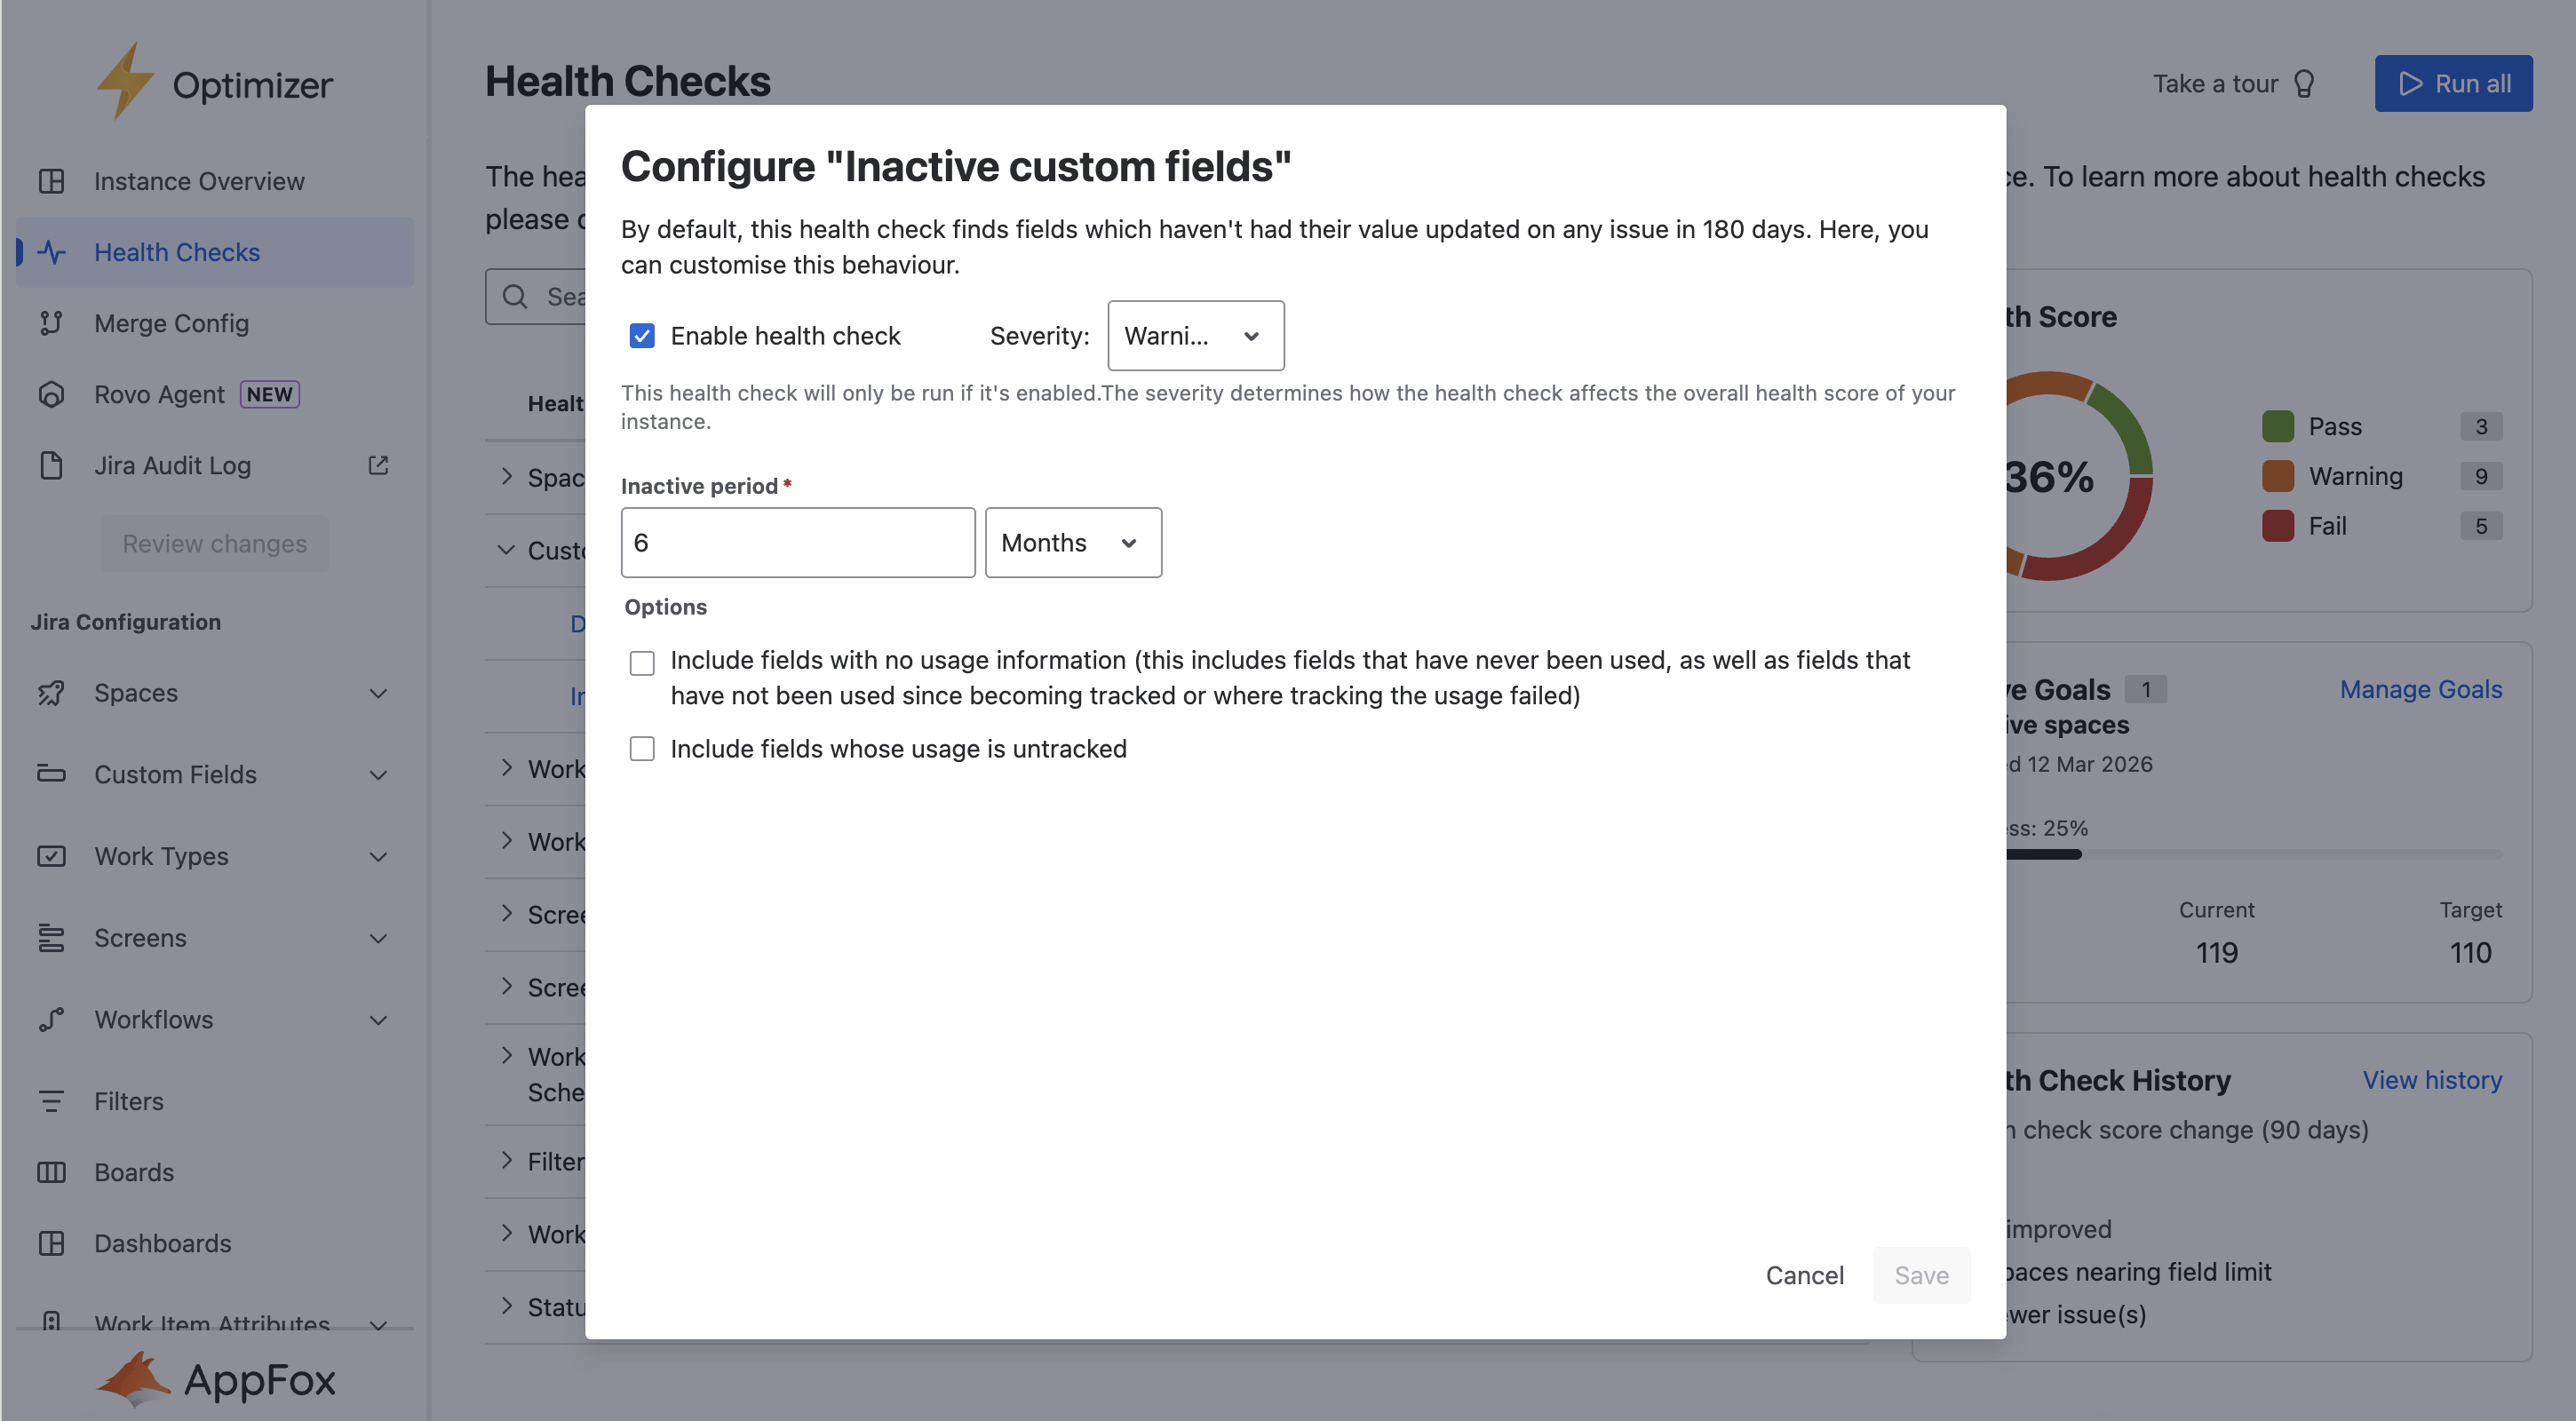Click the Manage Goals link
The height and width of the screenshot is (1421, 2576).
tap(2420, 689)
